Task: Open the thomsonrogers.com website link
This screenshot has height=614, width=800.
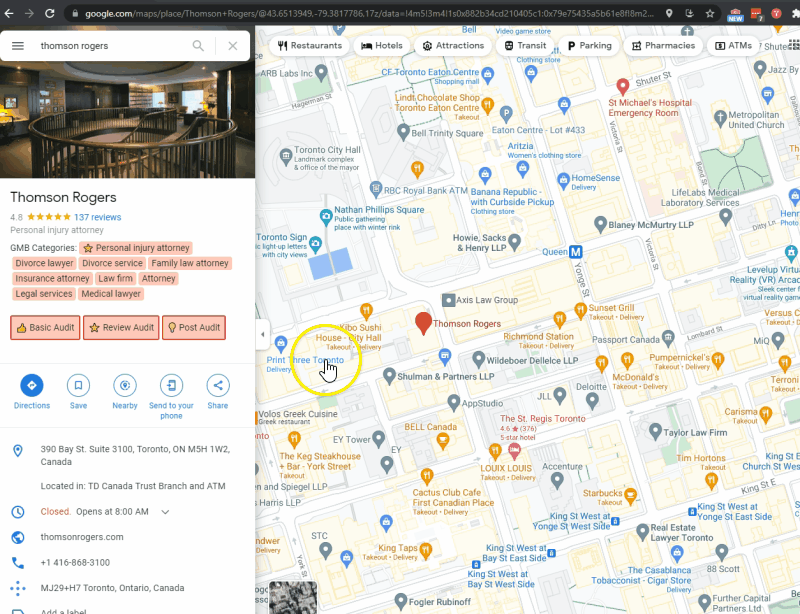Action: [82, 537]
